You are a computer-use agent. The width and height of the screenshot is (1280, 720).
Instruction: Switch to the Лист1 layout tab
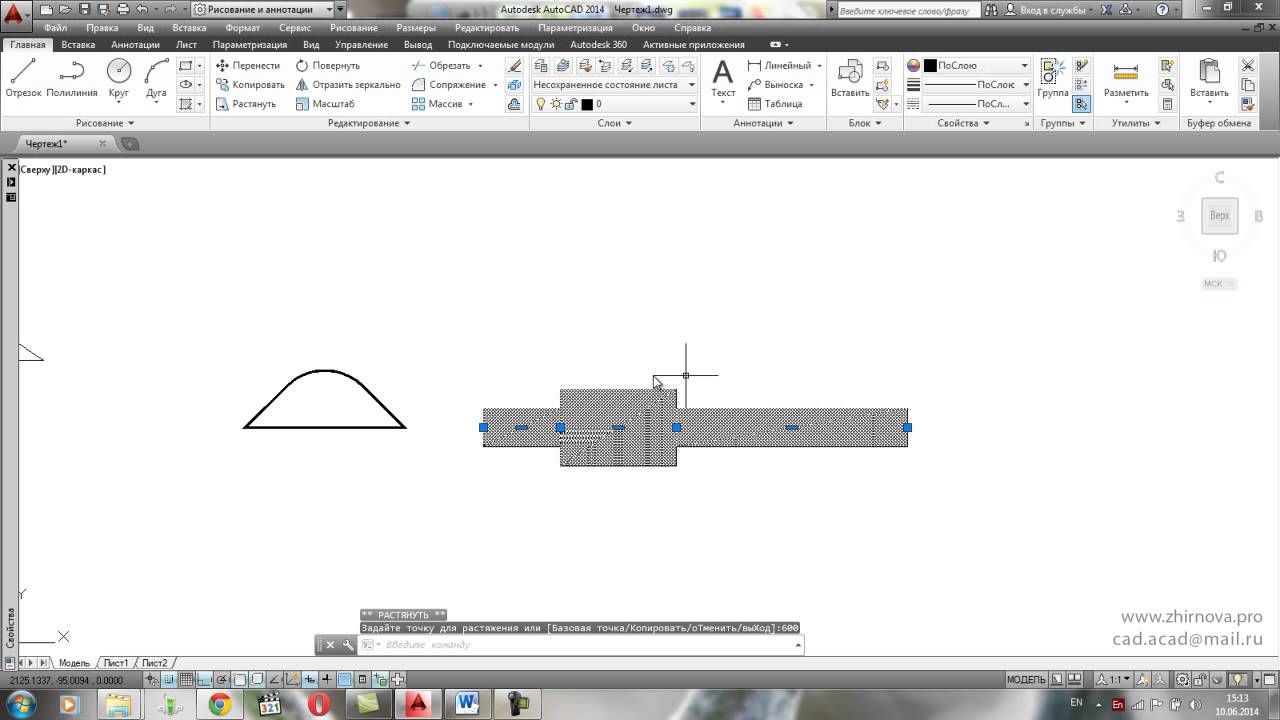115,663
